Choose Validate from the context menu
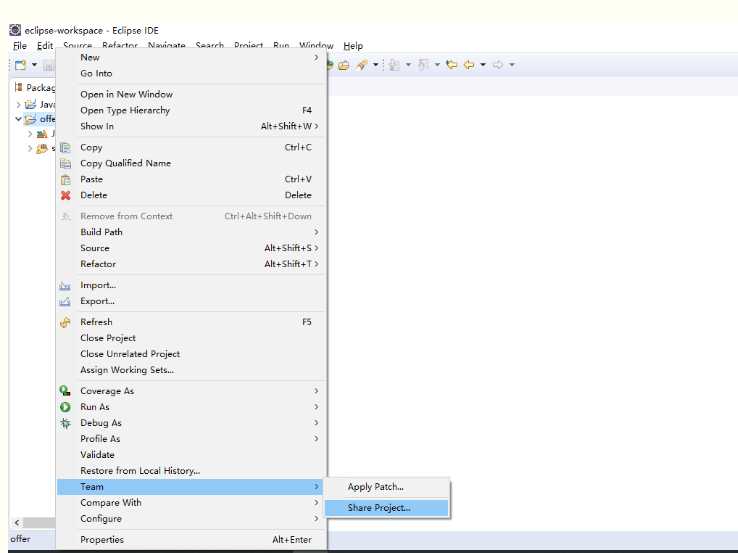The width and height of the screenshot is (738, 553). 192,455
